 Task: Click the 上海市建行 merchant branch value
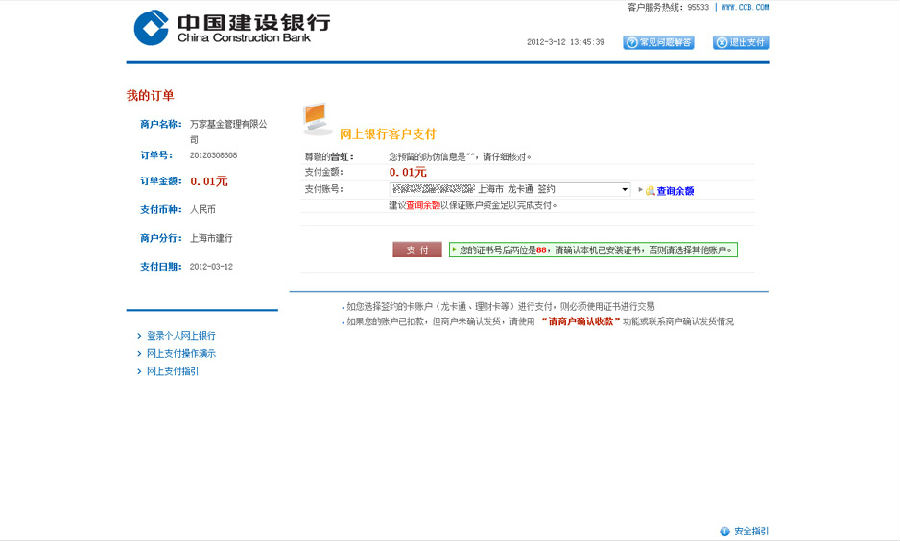pyautogui.click(x=211, y=238)
